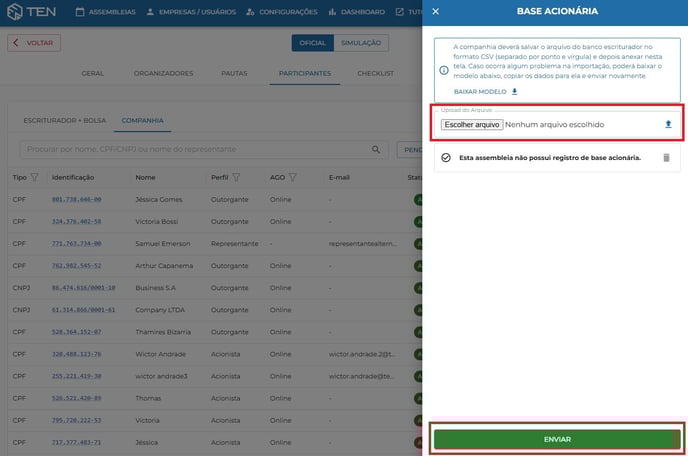Switch to the Organizadores tab
Image resolution: width=688 pixels, height=456 pixels.
(163, 73)
